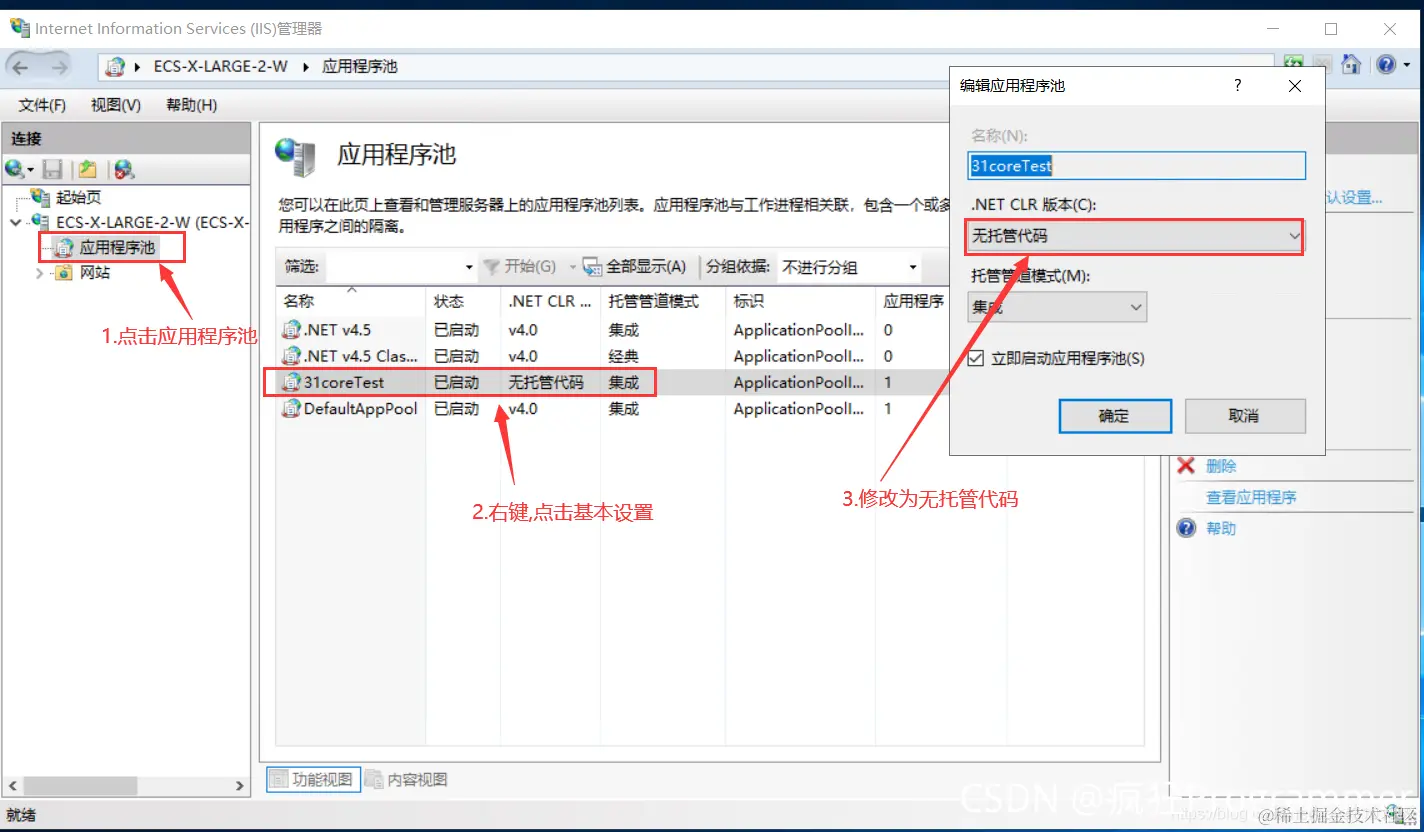Toggle 立即启动应用程序池 checkbox
This screenshot has width=1424, height=832.
click(x=976, y=358)
